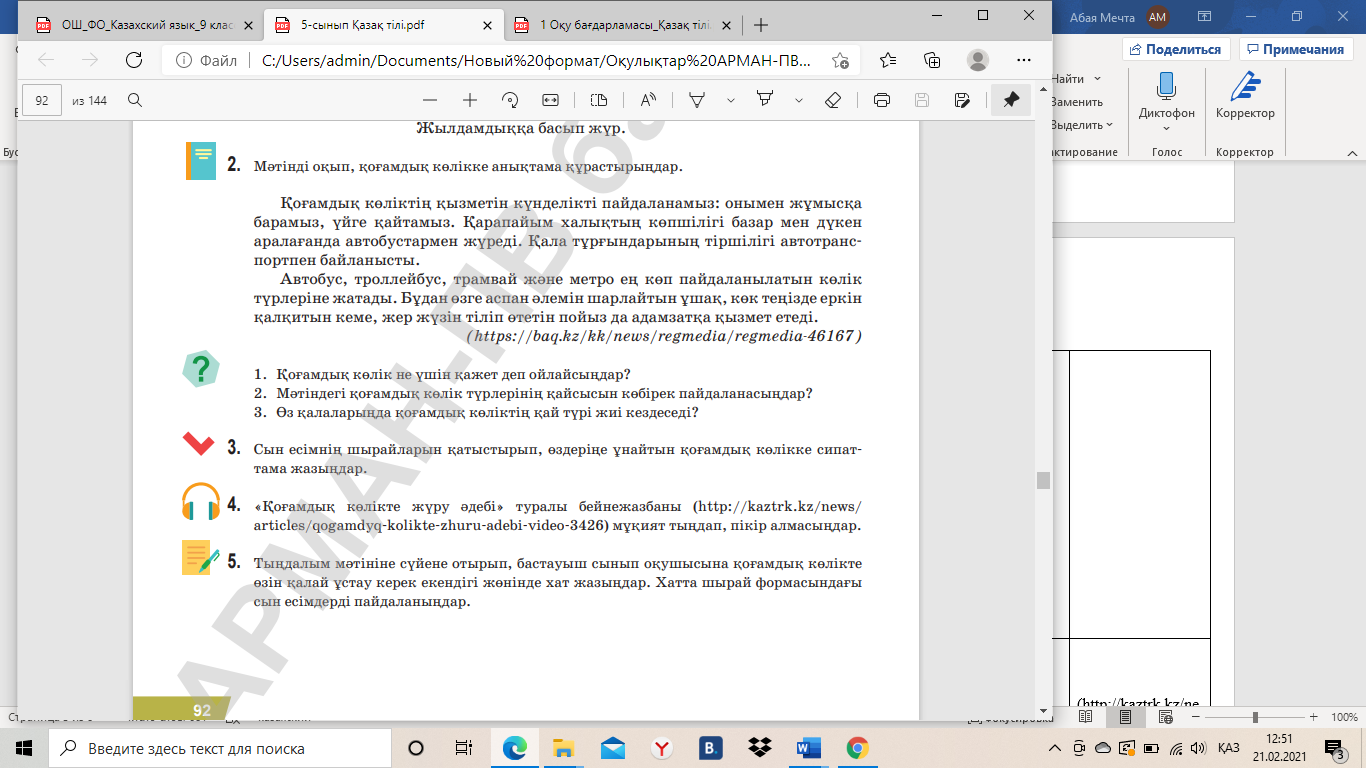Screen dimensions: 1366x768
Task: Open Dropbox from the taskbar
Action: [760, 748]
